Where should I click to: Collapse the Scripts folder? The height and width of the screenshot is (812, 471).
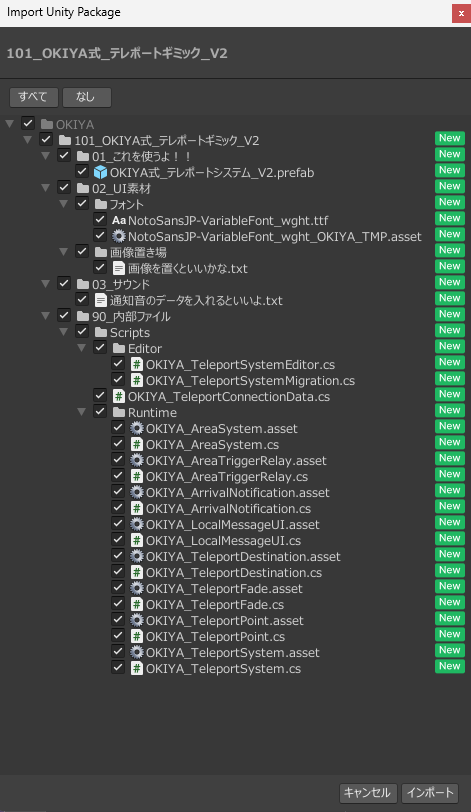pyautogui.click(x=64, y=332)
